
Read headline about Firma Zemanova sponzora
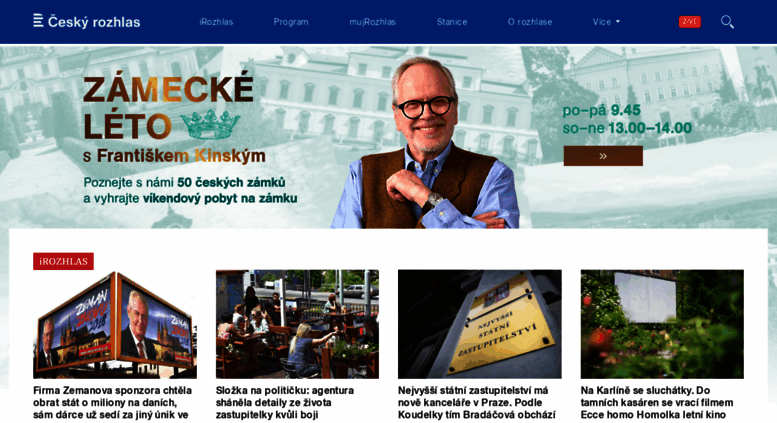(x=113, y=403)
